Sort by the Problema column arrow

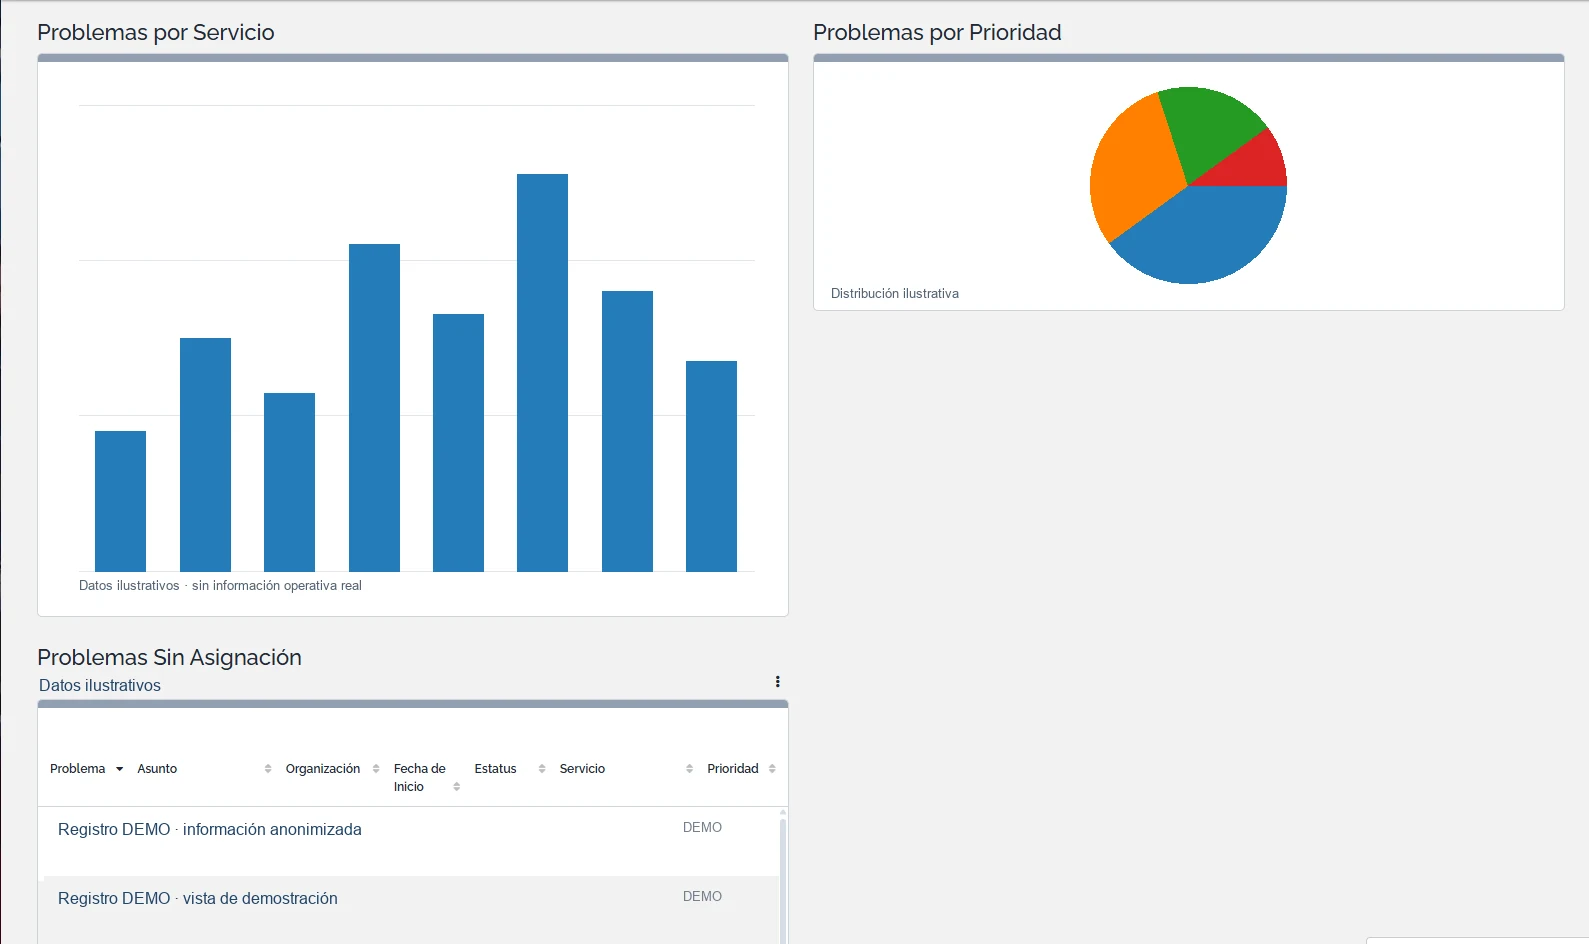pos(120,769)
